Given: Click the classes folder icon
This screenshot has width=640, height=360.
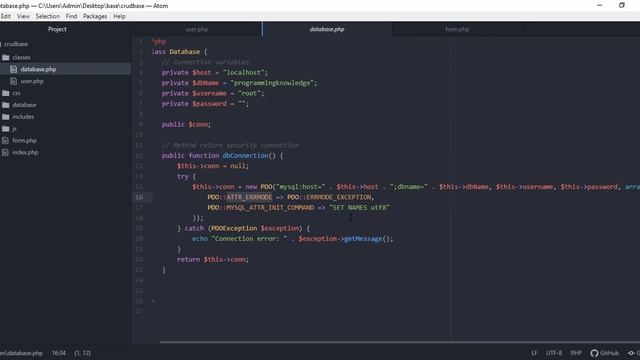Looking at the screenshot, I should click(x=6, y=58).
